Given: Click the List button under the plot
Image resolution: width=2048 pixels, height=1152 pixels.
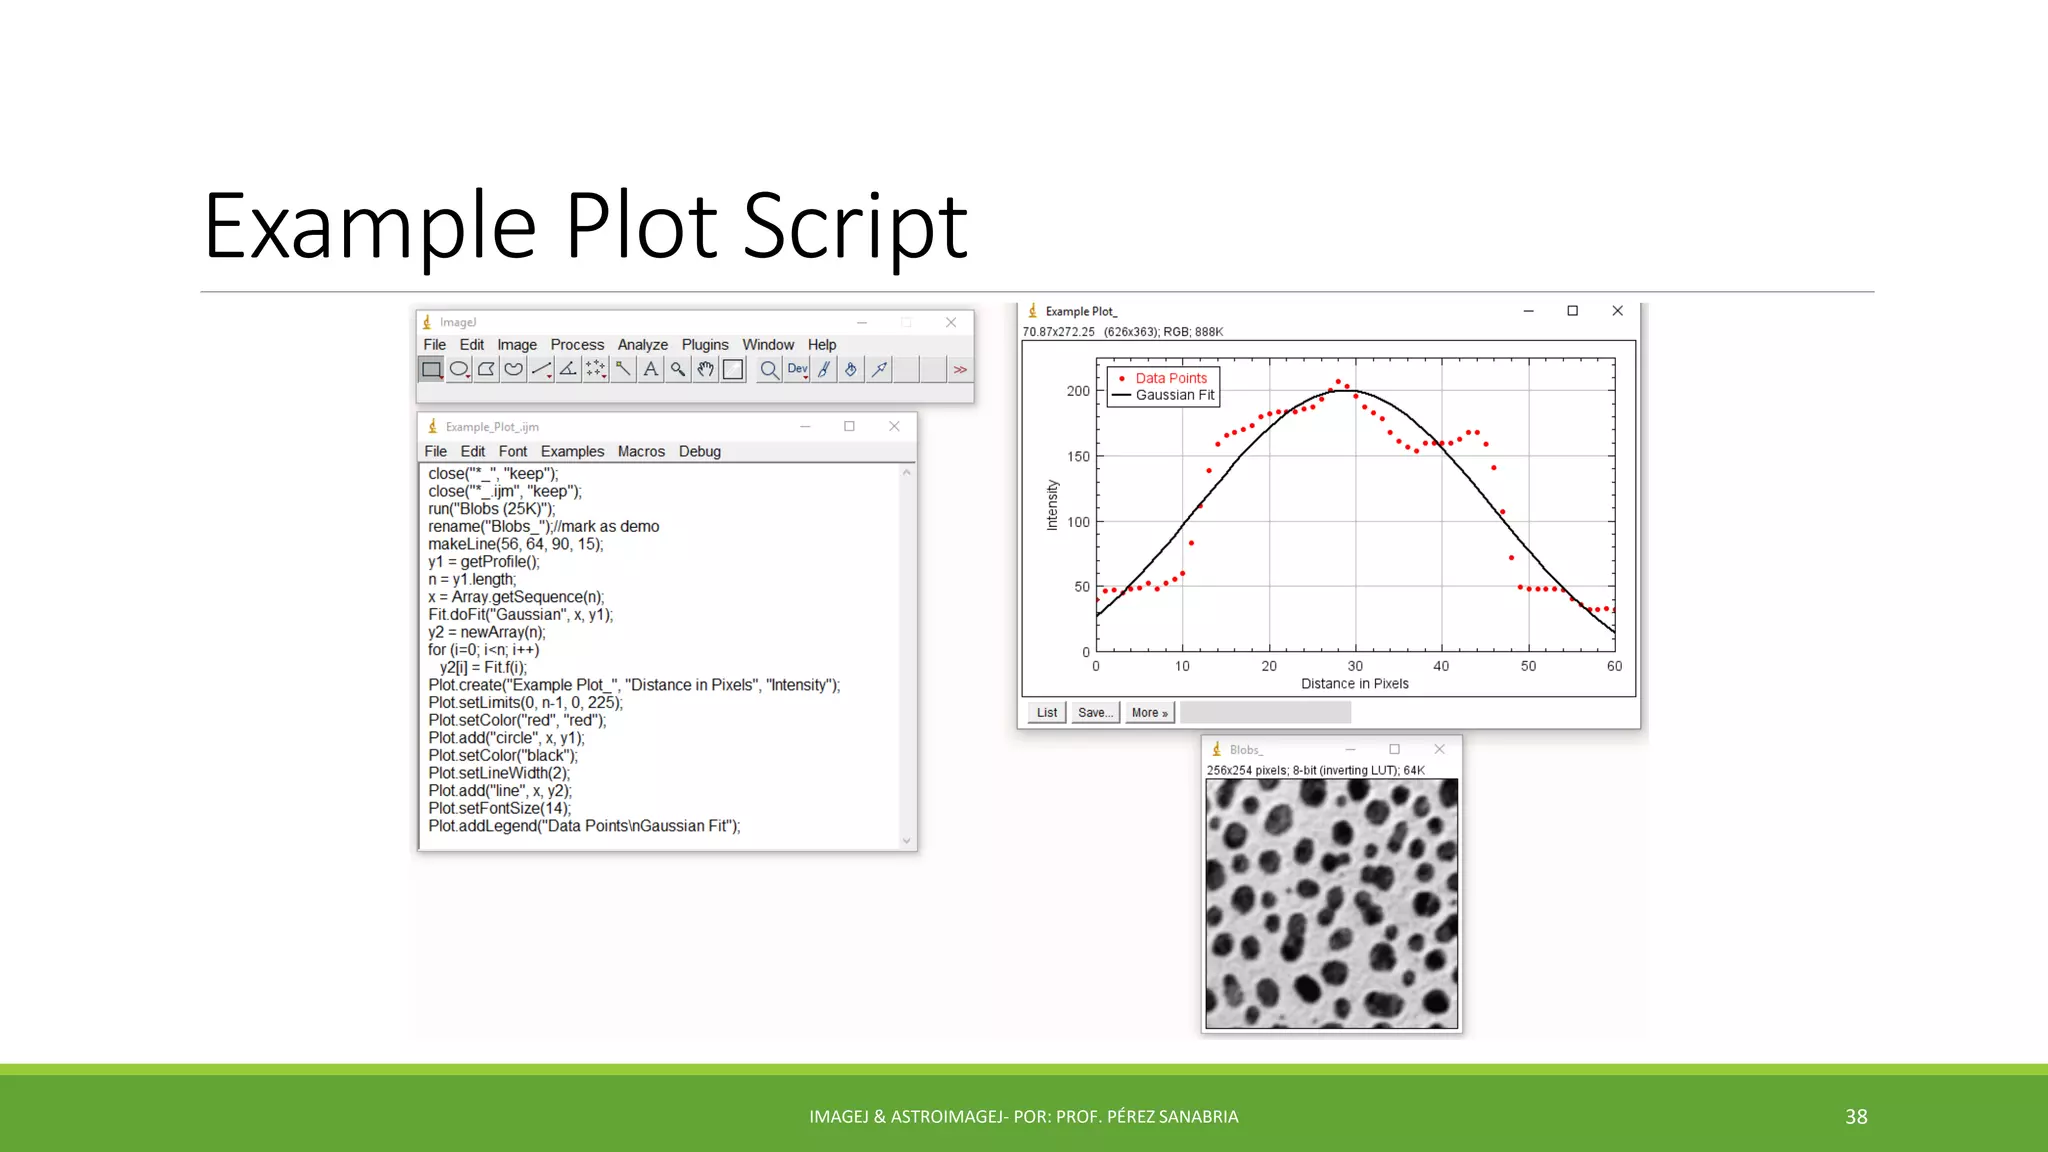Looking at the screenshot, I should point(1047,713).
